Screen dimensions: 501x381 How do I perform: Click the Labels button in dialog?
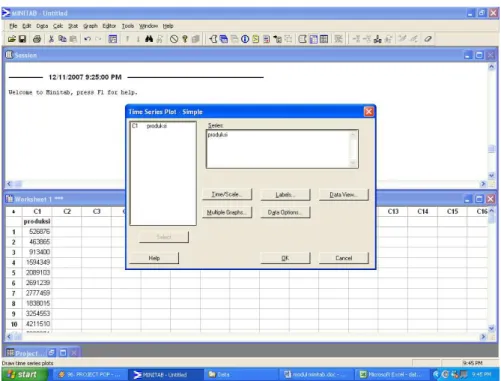tap(285, 195)
